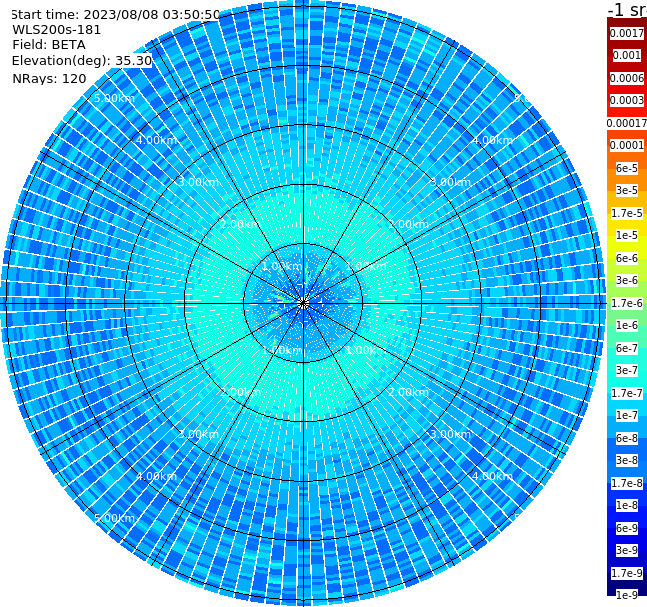This screenshot has width=647, height=607.
Task: Pick the 3e-9 dark blue colorbar level
Action: 627,550
